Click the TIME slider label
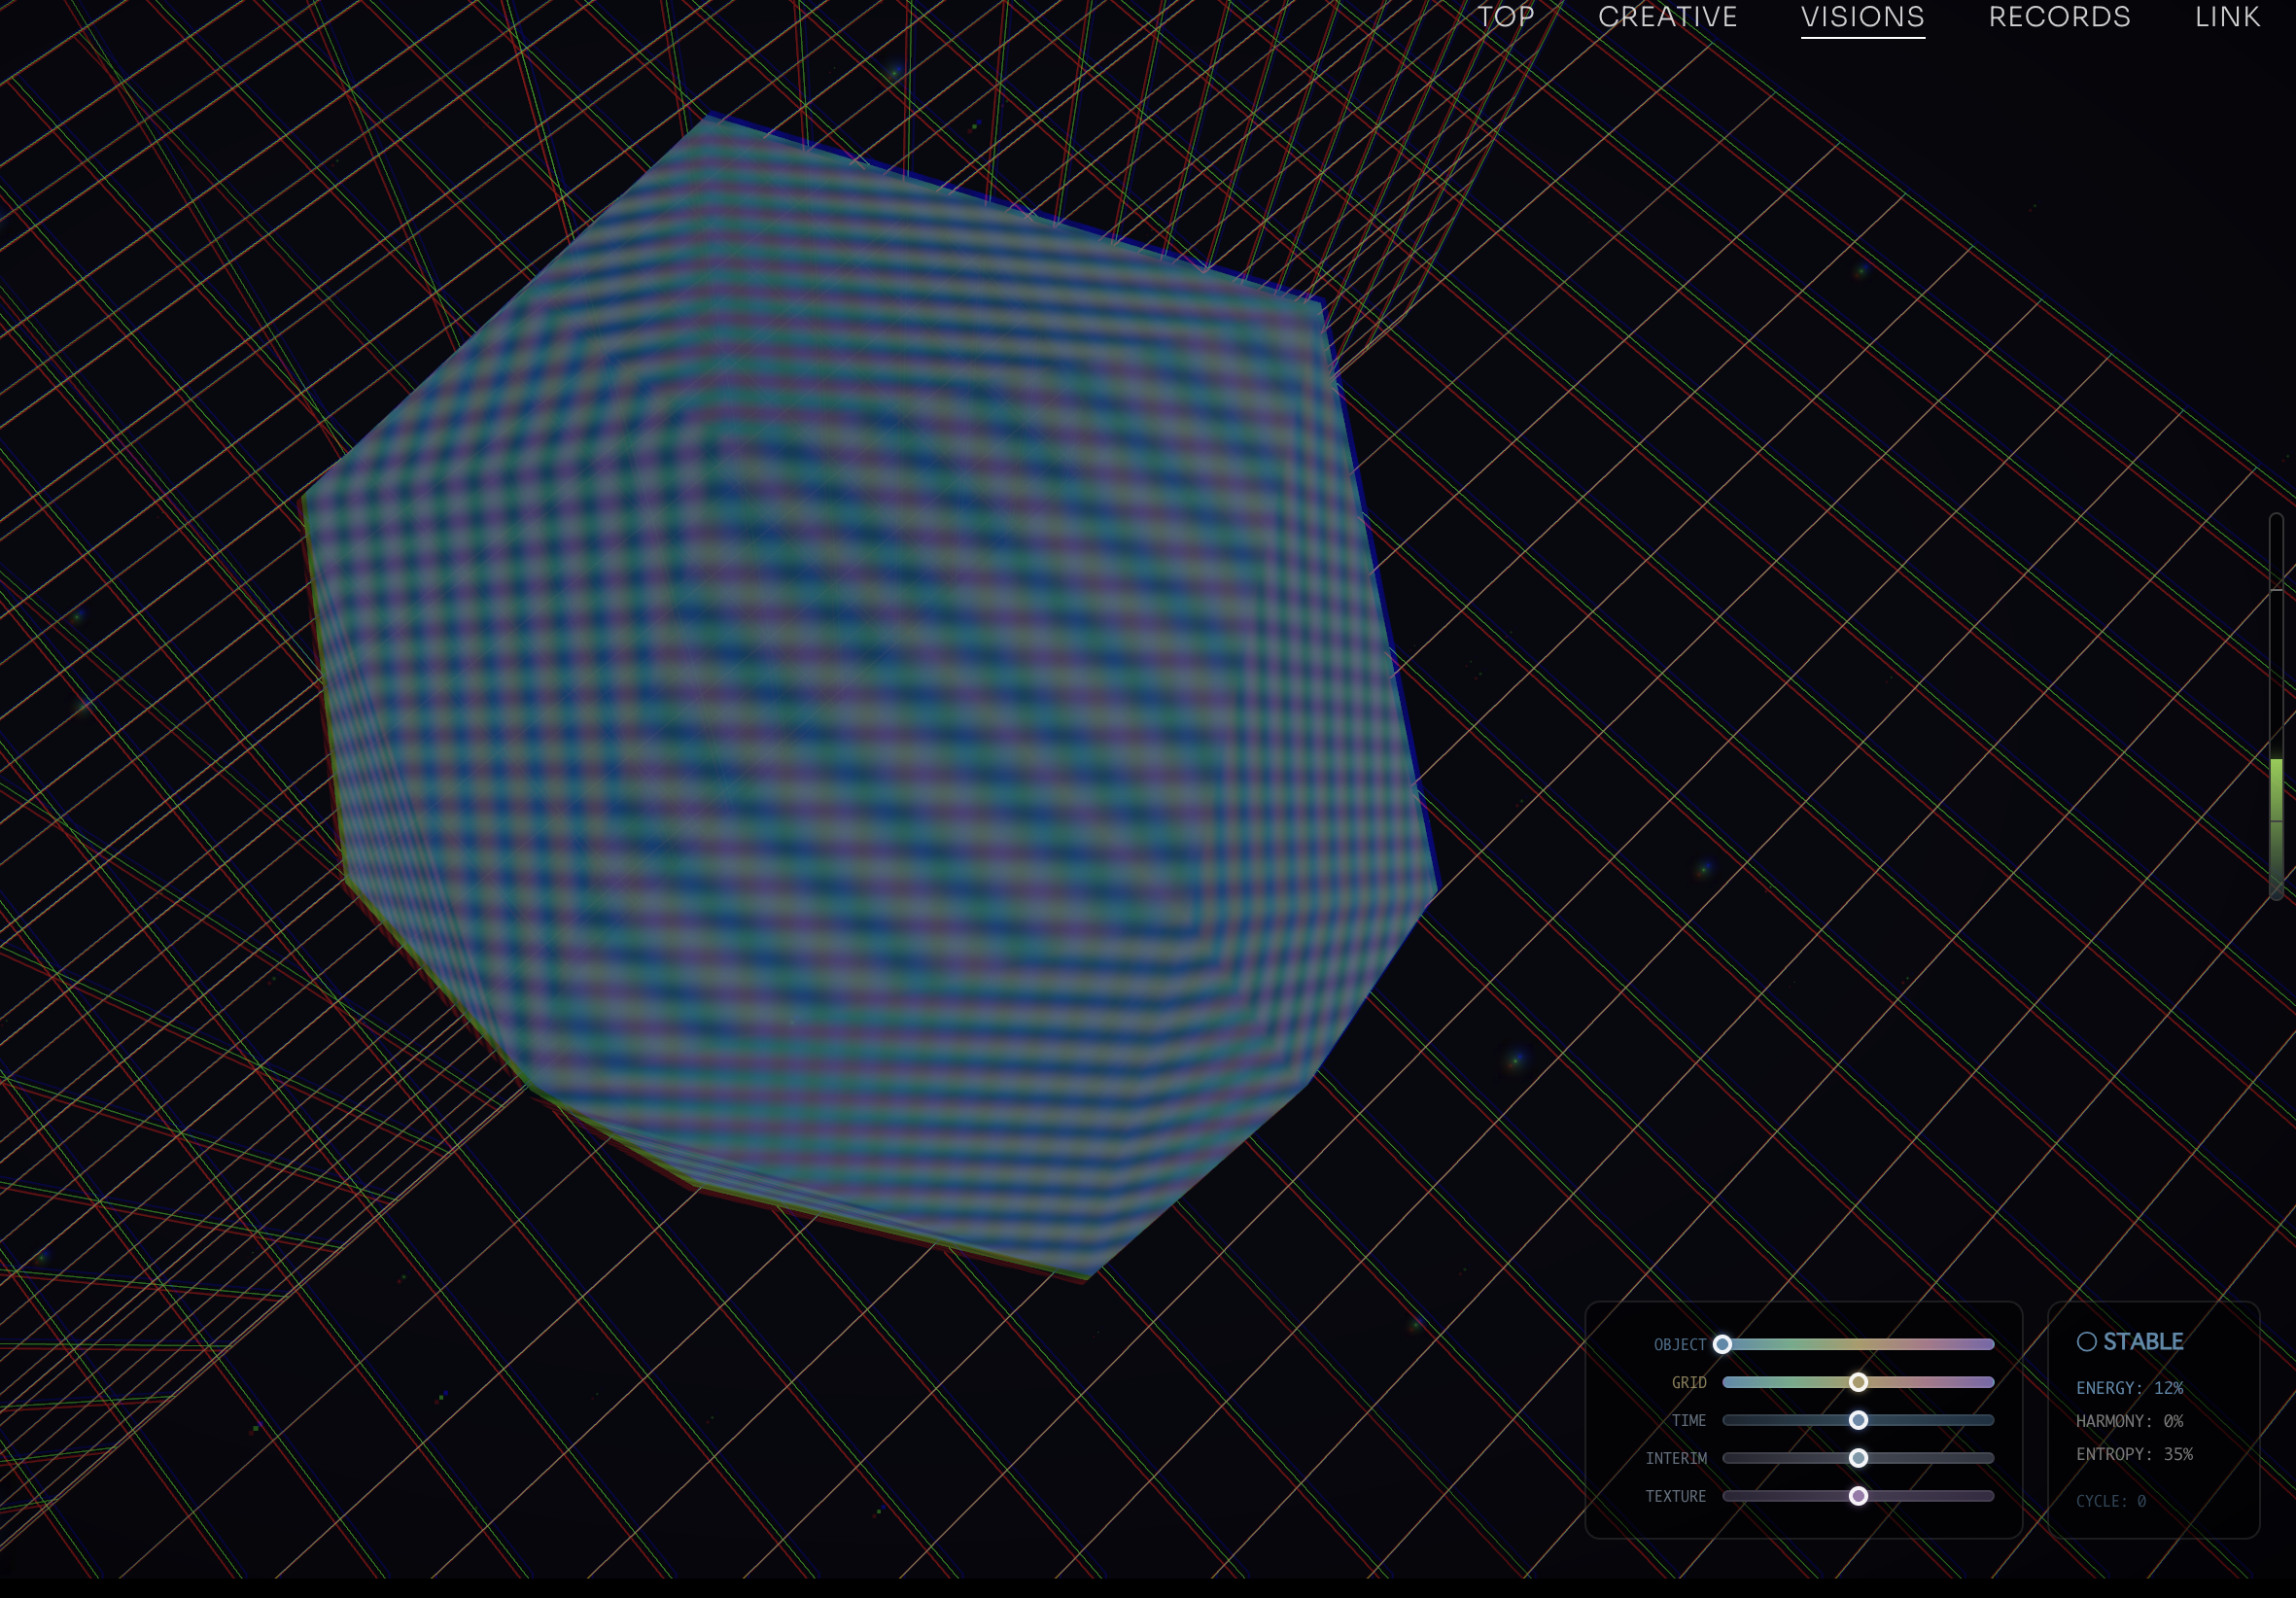 click(1689, 1421)
